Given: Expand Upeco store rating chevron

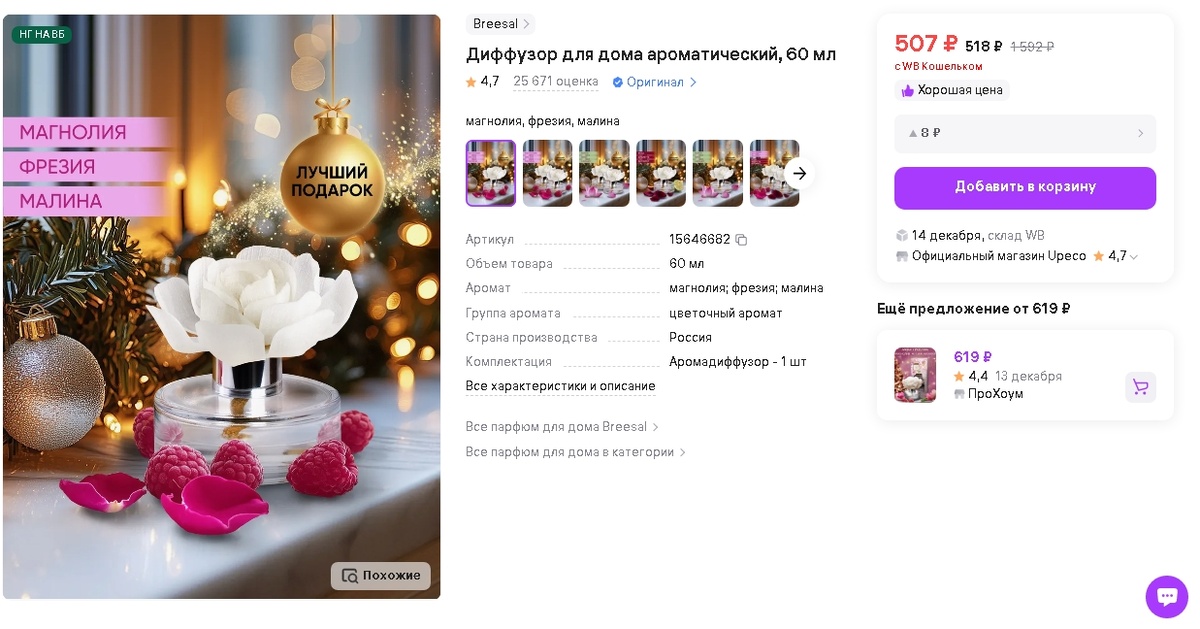Looking at the screenshot, I should 1134,257.
